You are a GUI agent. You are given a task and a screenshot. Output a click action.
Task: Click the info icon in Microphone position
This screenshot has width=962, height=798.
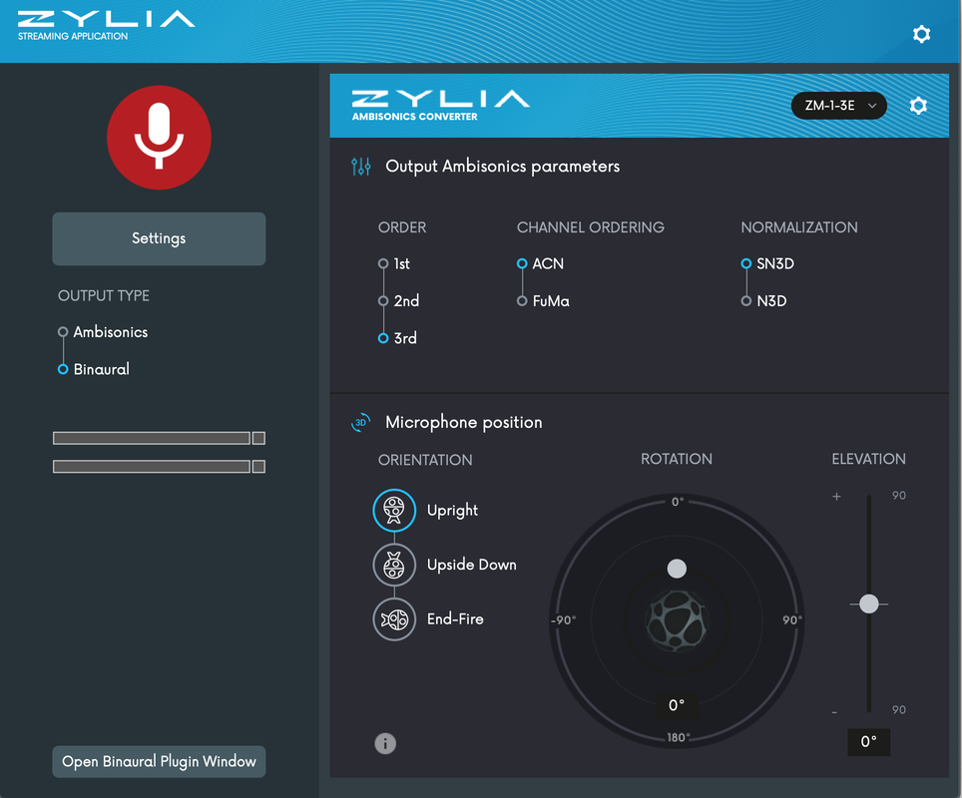385,743
